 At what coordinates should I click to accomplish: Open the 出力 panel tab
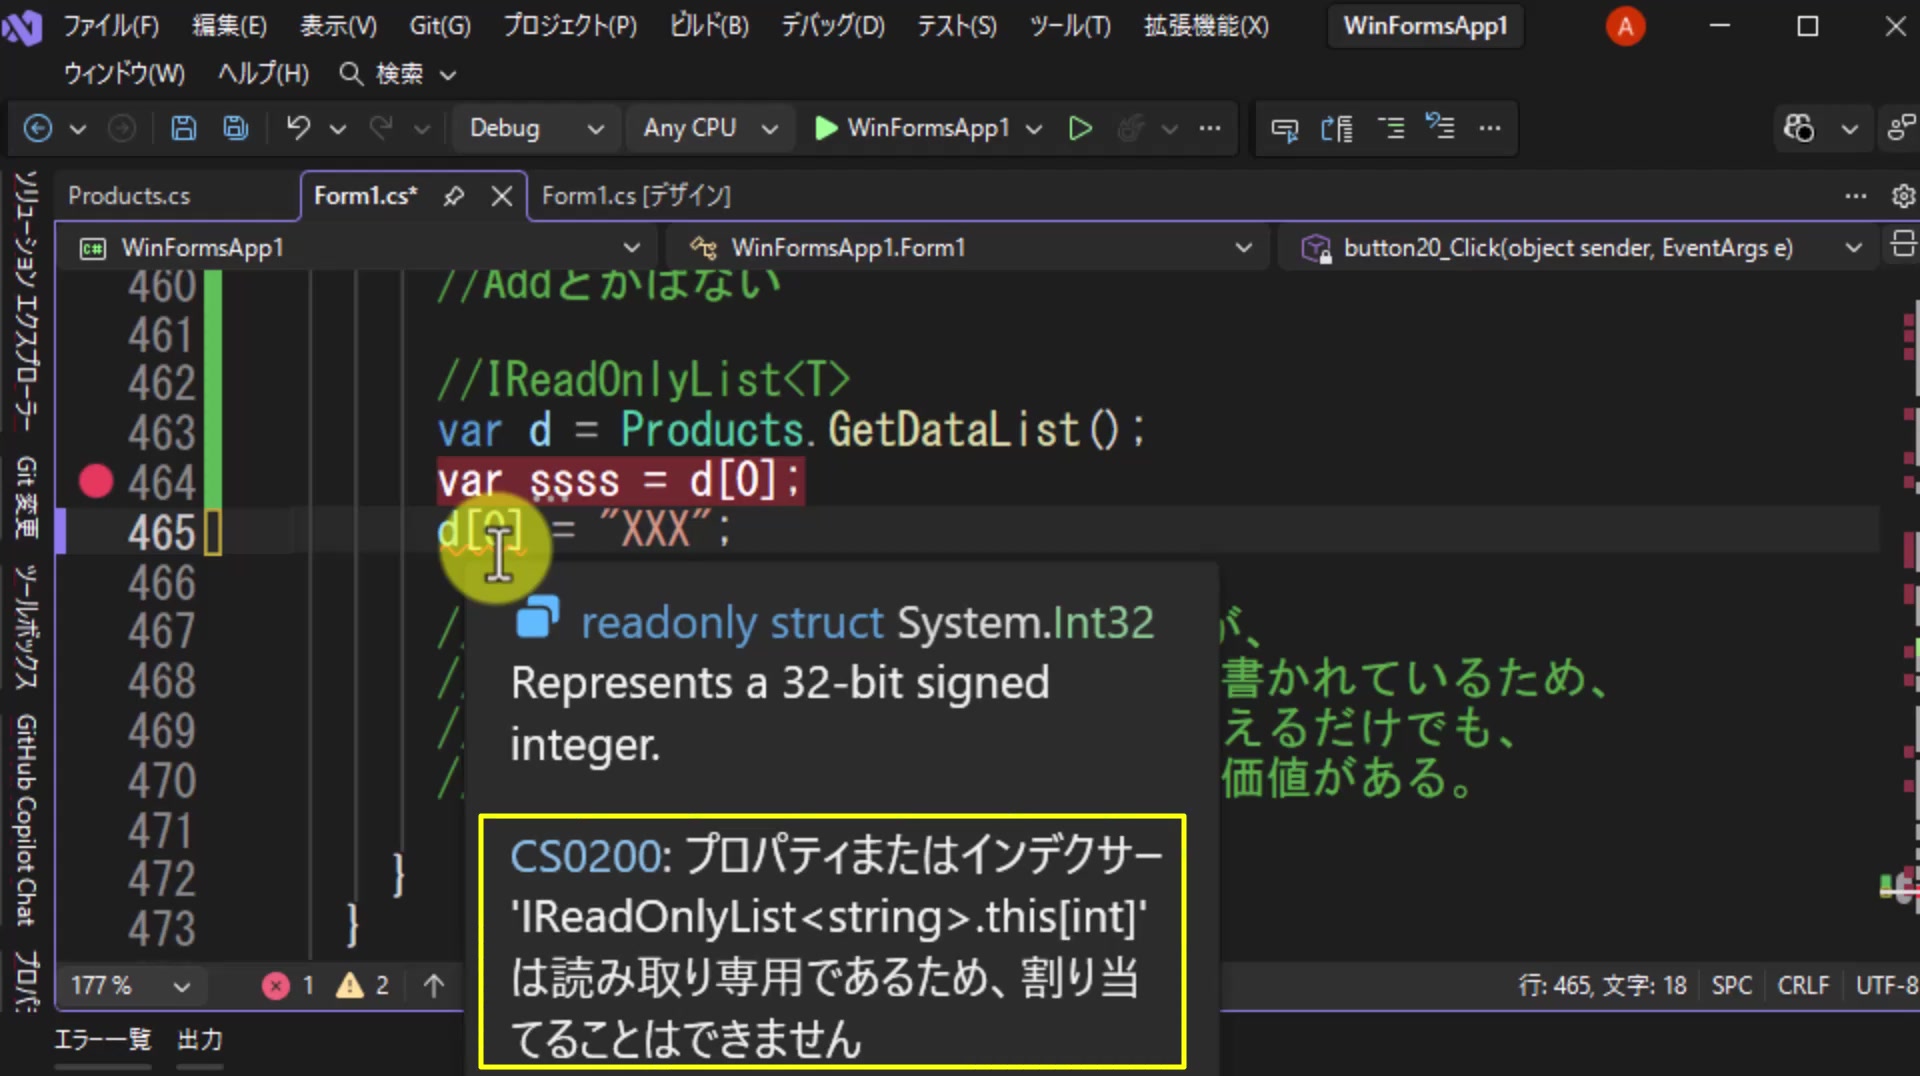tap(200, 1040)
